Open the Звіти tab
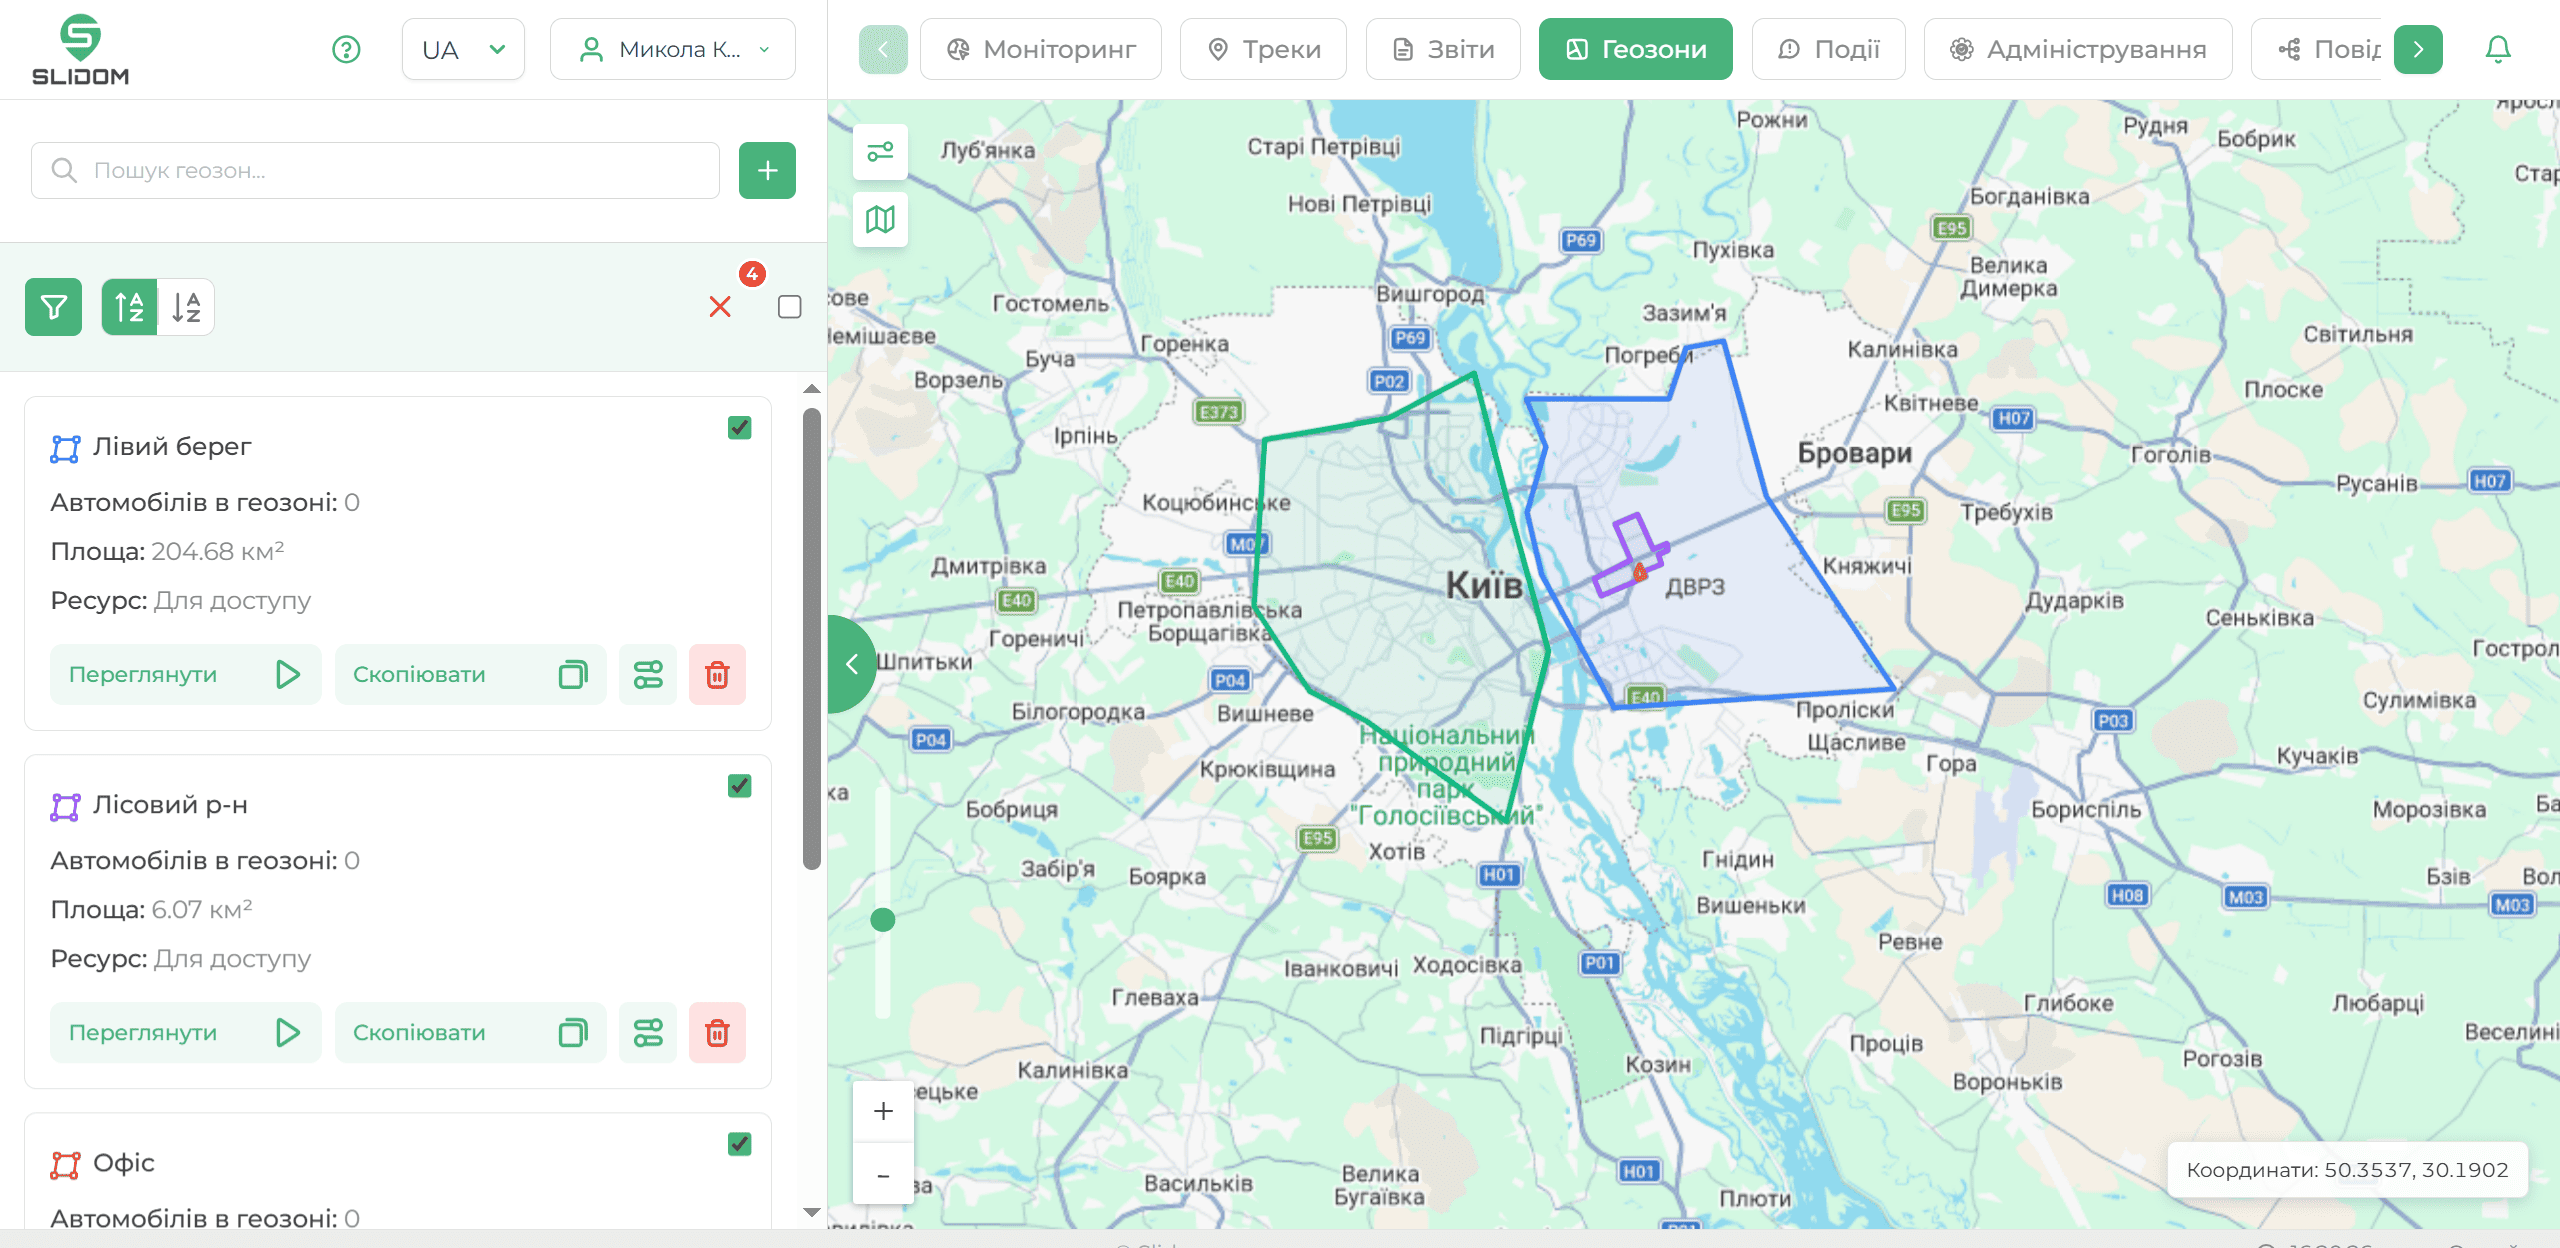2560x1248 pixels. pos(1443,49)
